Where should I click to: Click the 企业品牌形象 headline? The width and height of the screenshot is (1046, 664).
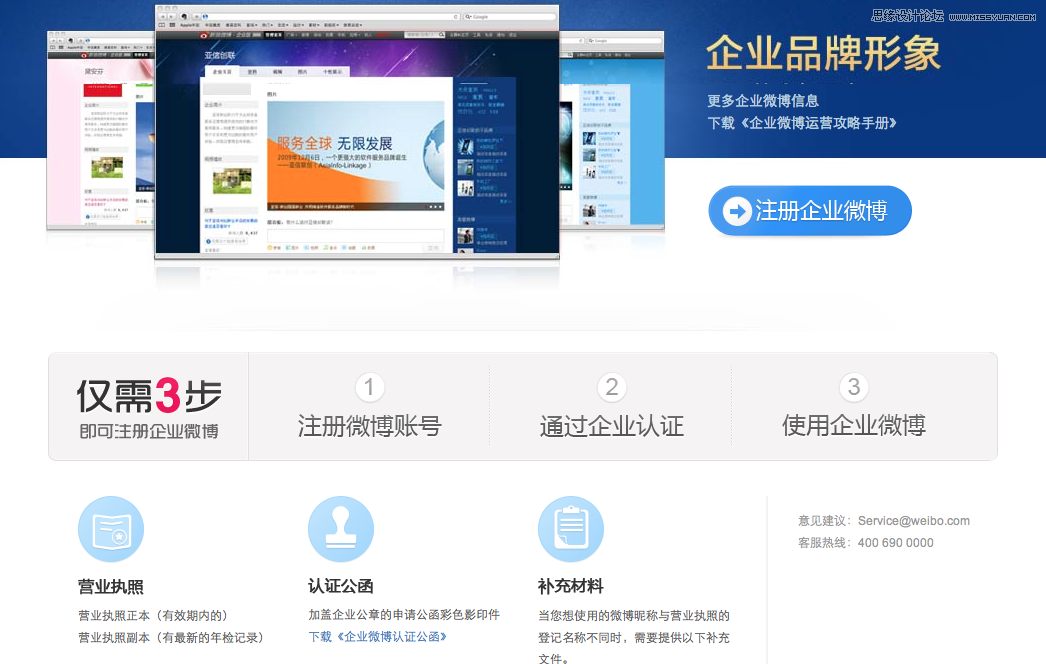(823, 54)
